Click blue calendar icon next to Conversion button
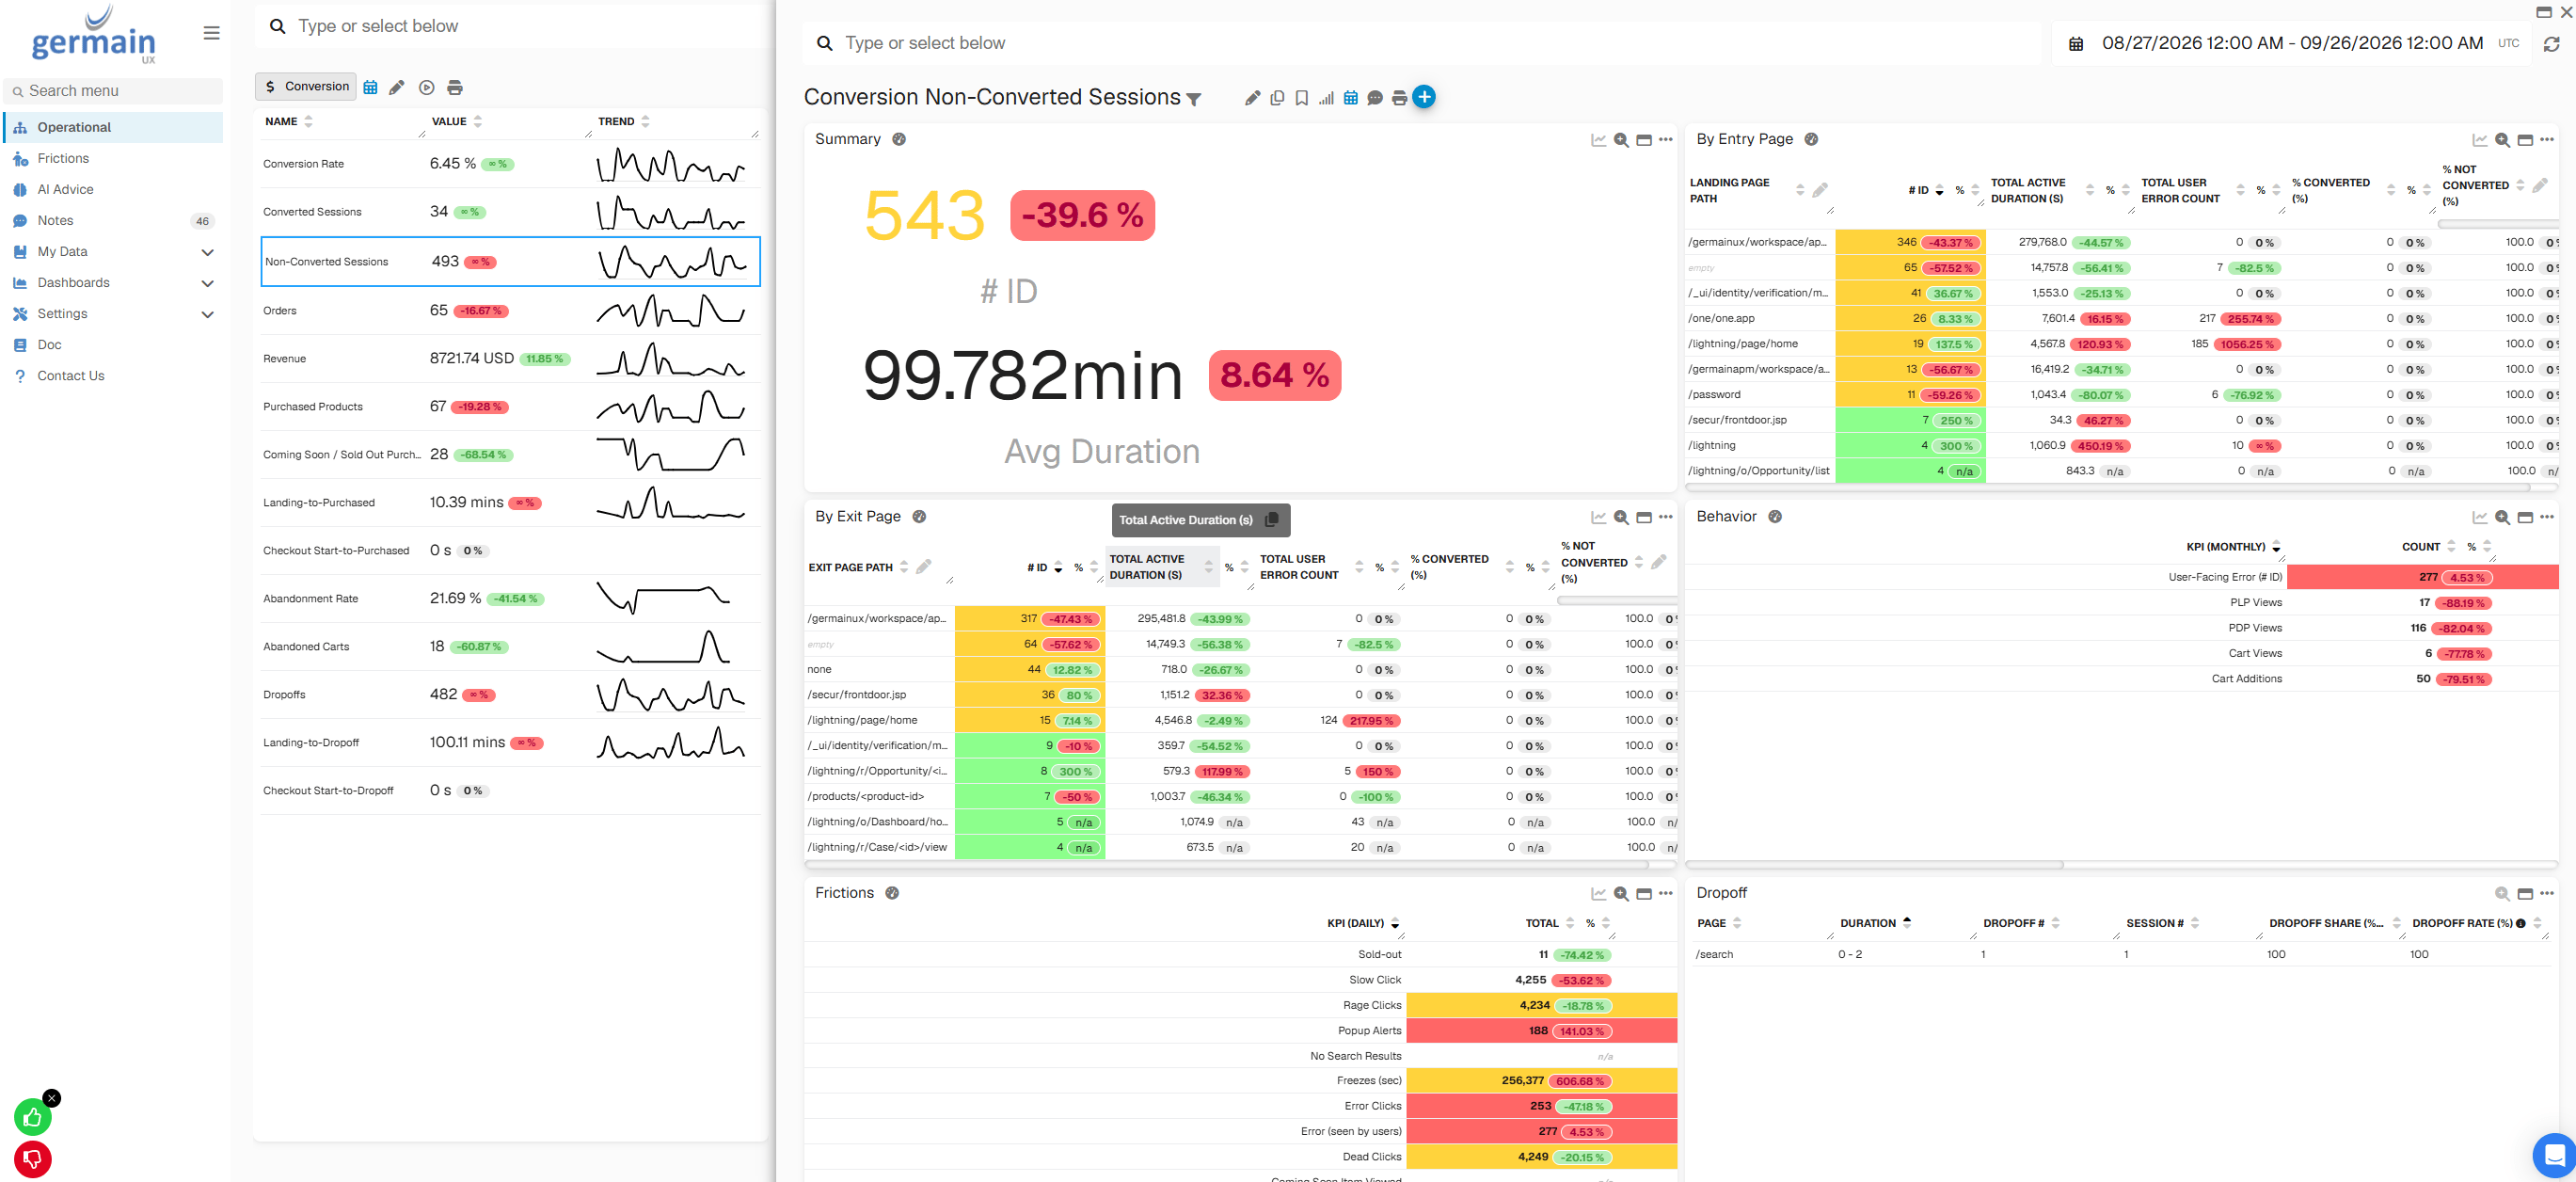The width and height of the screenshot is (2576, 1182). tap(370, 88)
